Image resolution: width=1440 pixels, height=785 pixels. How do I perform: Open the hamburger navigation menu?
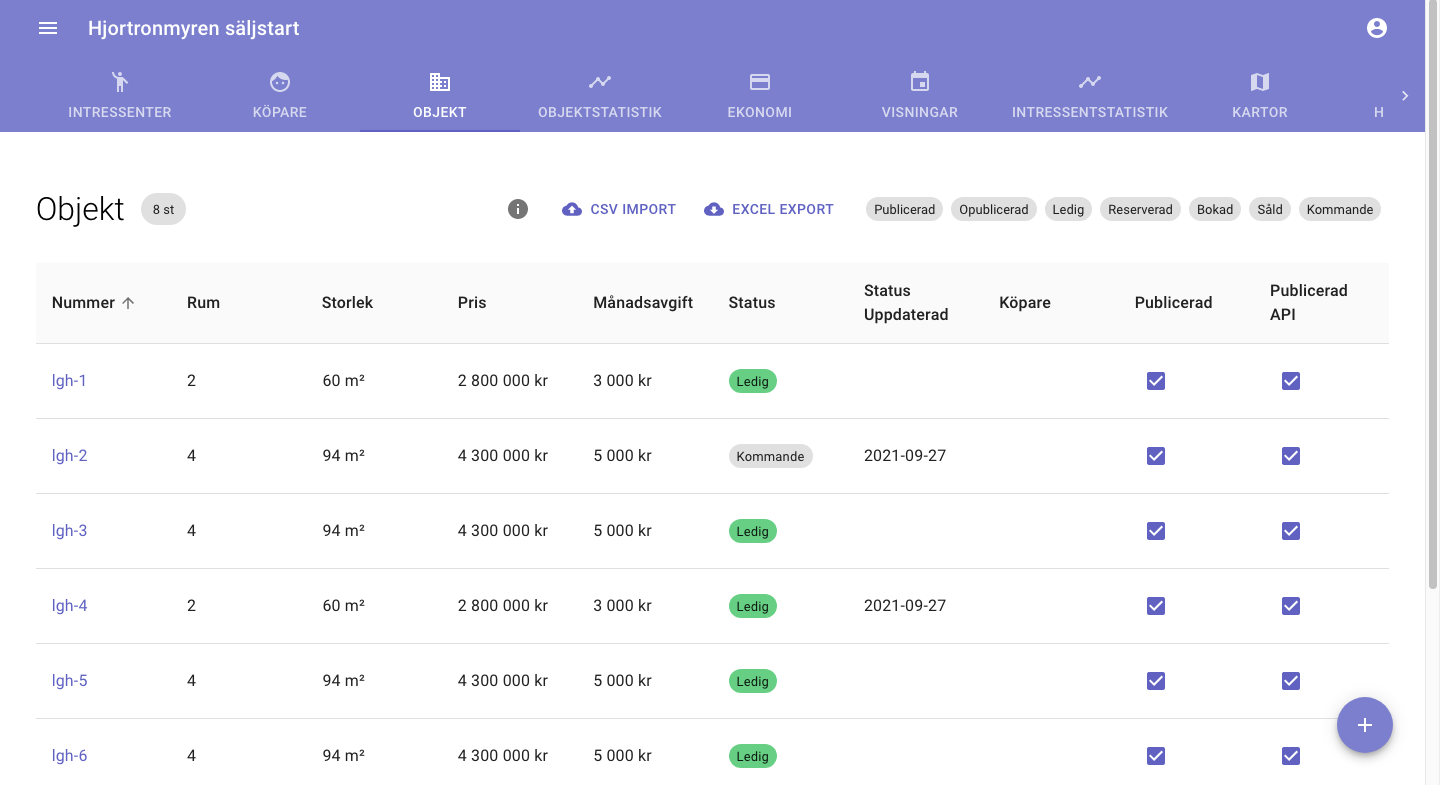(x=48, y=28)
